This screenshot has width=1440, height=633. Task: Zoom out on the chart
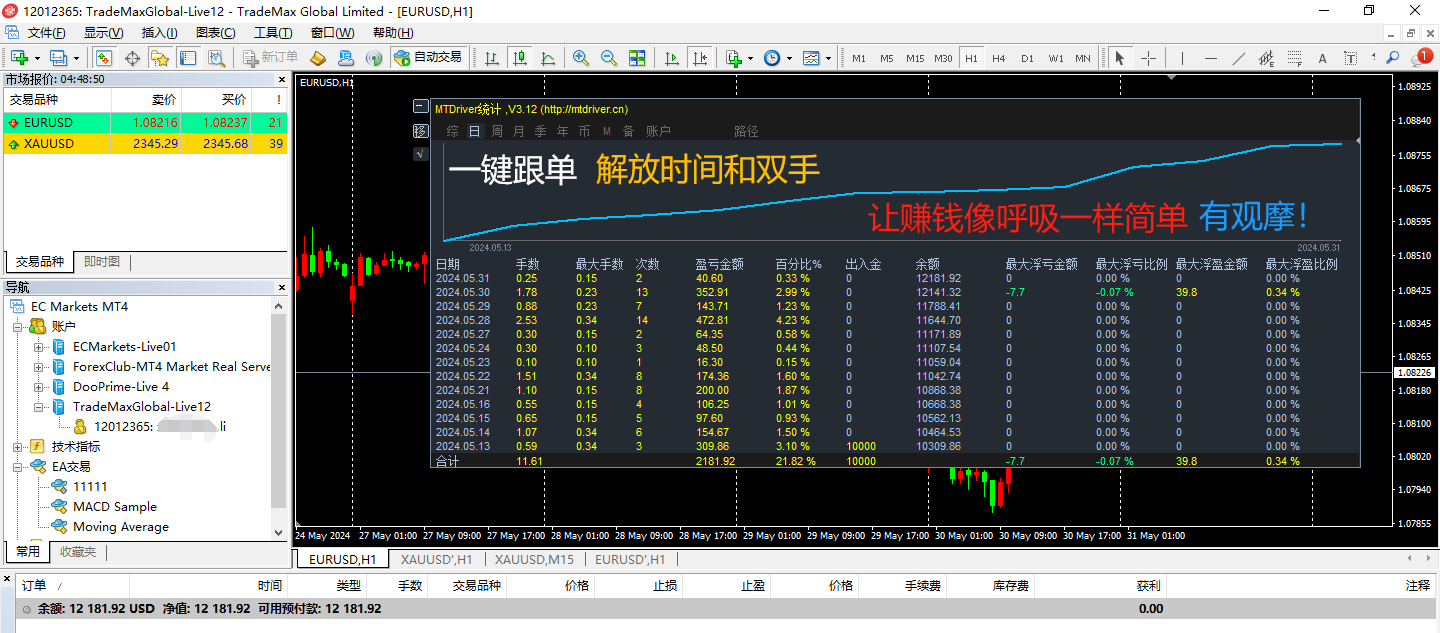(x=608, y=58)
